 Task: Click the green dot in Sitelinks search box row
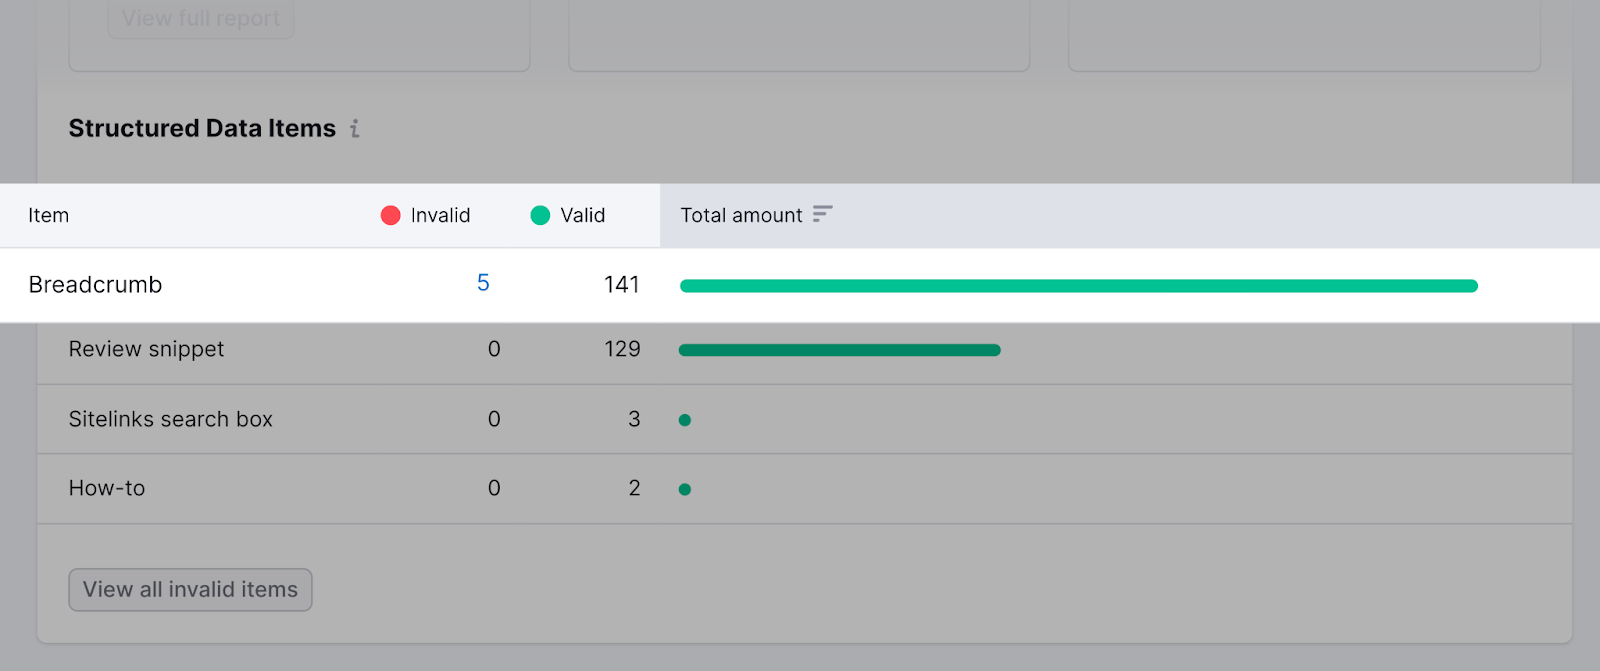point(685,420)
